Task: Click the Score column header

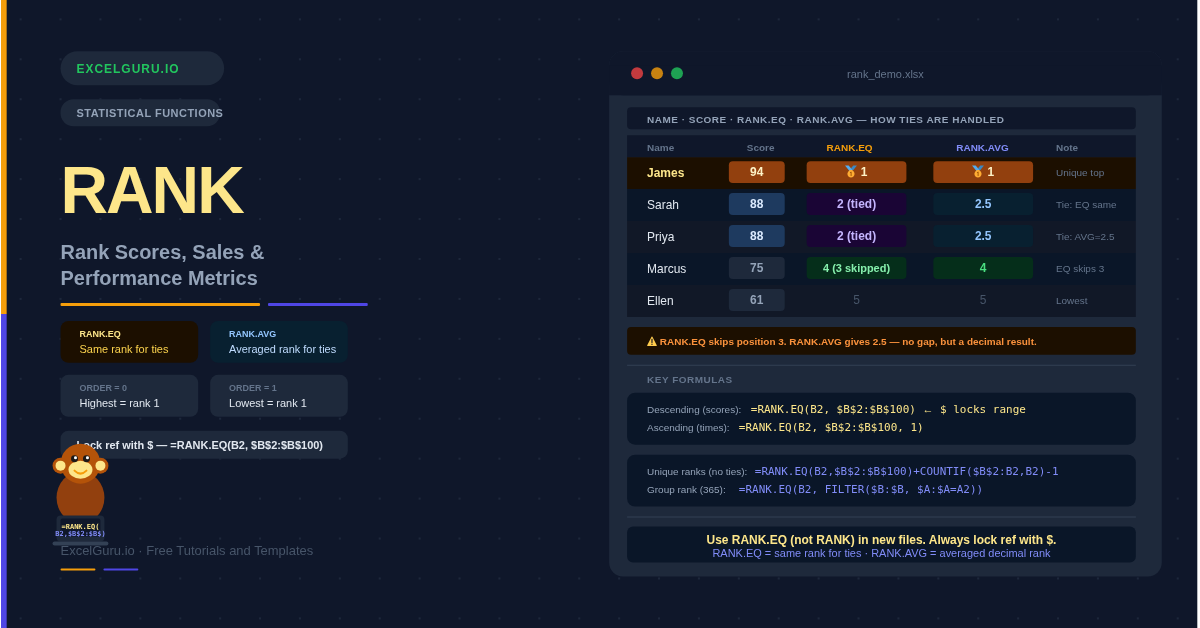Action: (x=760, y=148)
